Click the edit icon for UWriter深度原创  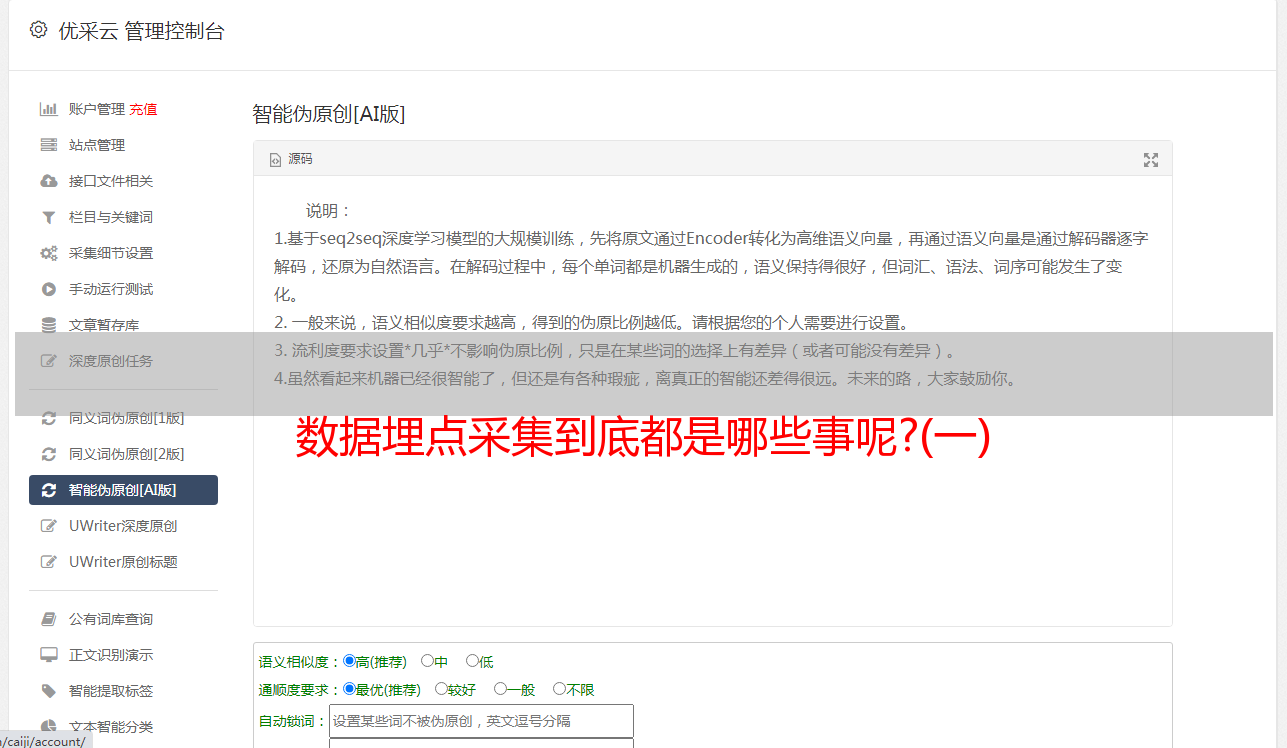pyautogui.click(x=48, y=526)
